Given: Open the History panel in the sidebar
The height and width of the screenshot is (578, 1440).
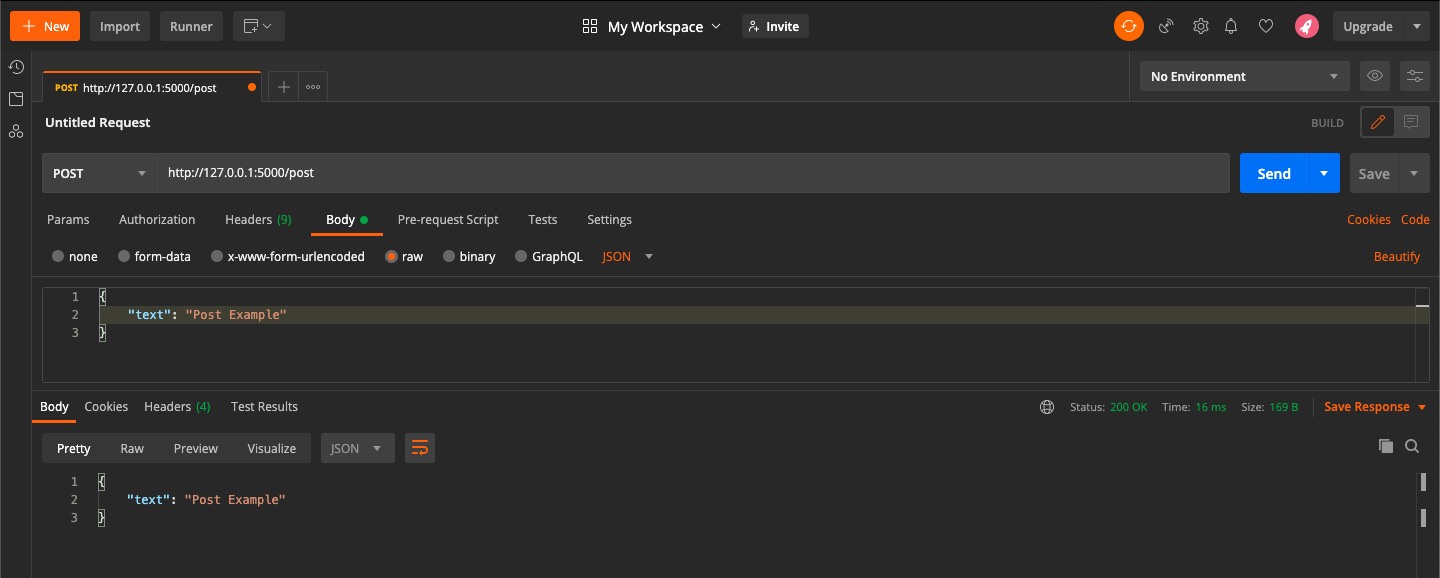Looking at the screenshot, I should 15,67.
